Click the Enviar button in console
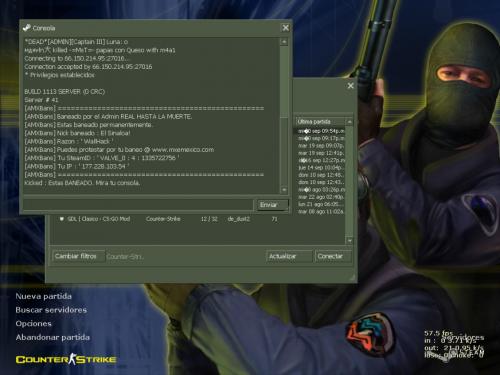The width and height of the screenshot is (500, 375). tap(272, 205)
